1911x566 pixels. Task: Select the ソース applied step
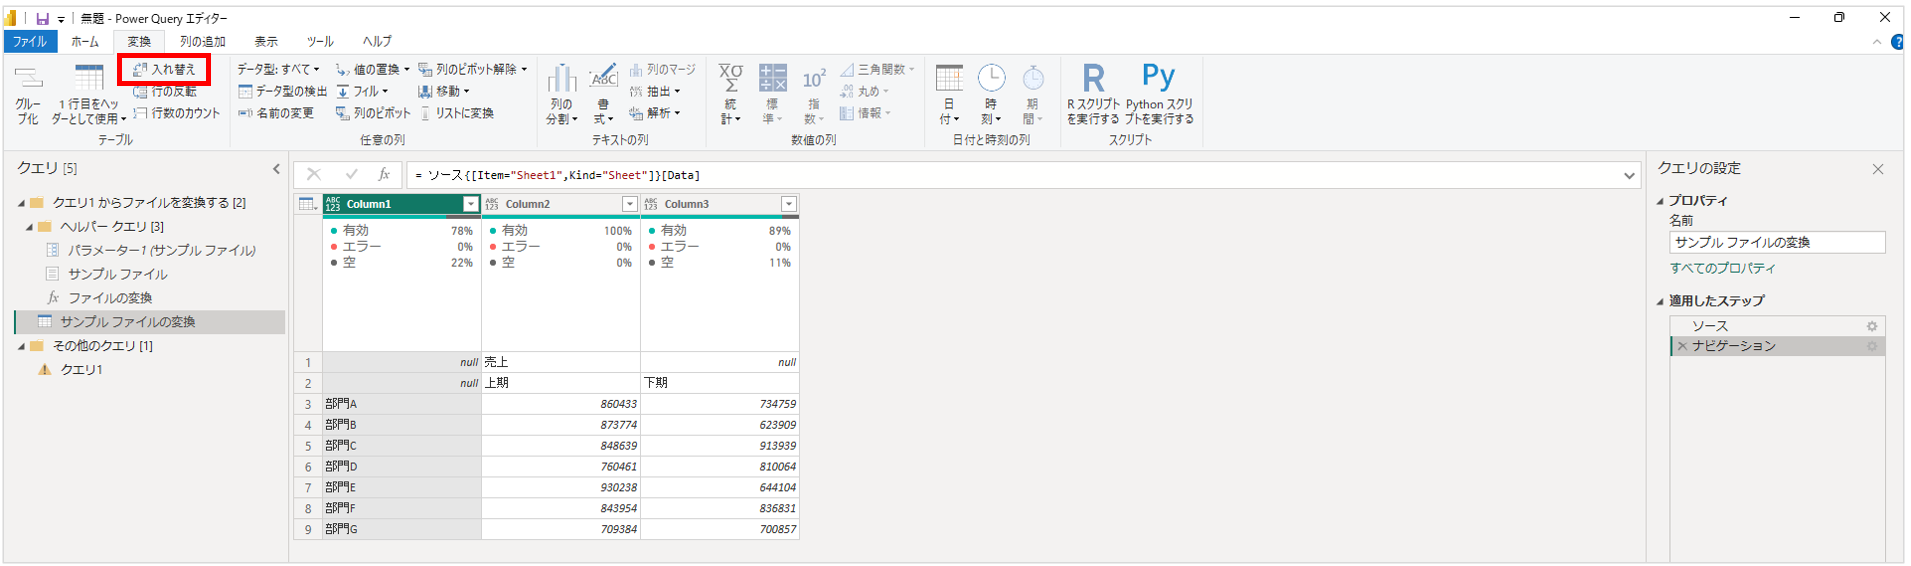click(x=1710, y=326)
